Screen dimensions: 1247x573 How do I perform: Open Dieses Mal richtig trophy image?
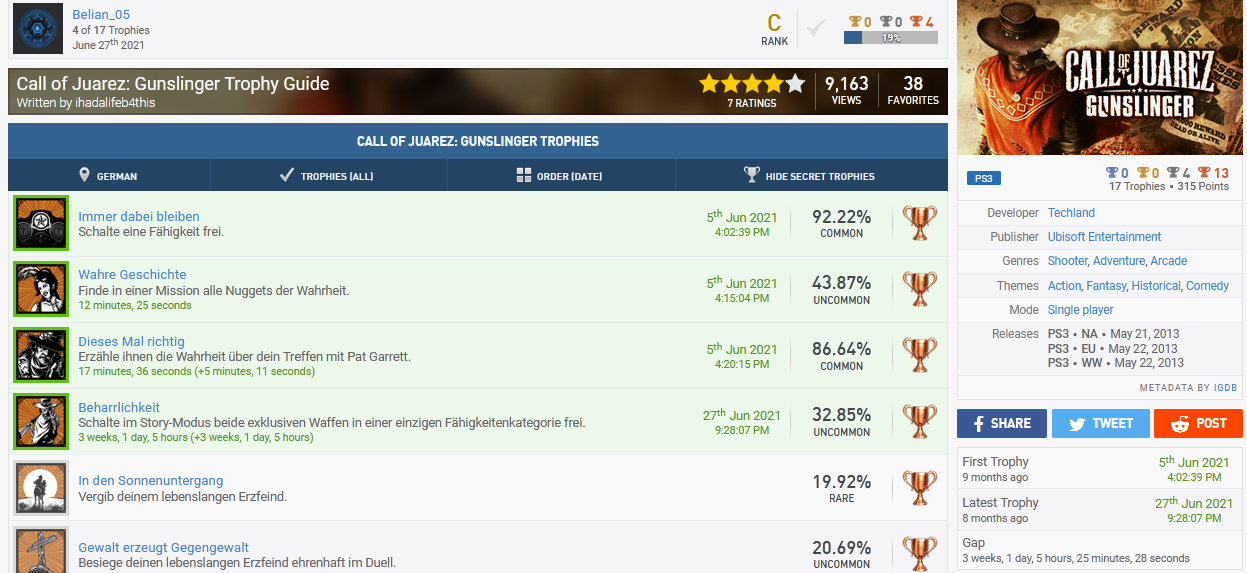coord(41,355)
